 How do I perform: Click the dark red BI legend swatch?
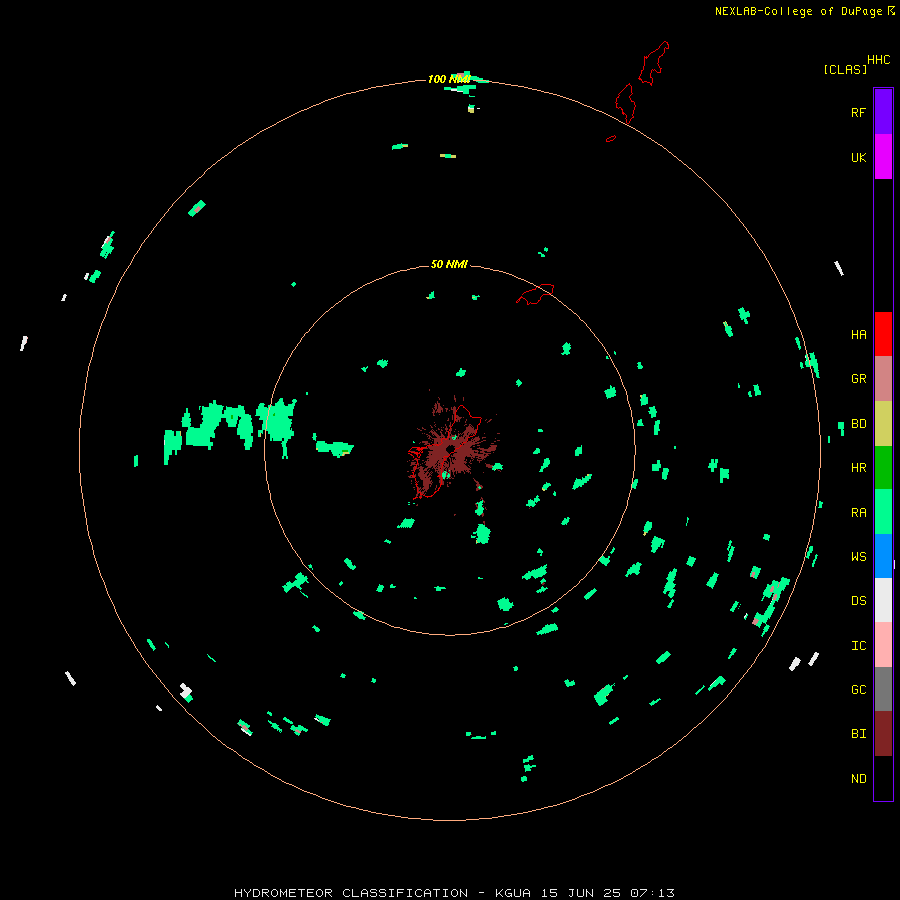[883, 734]
